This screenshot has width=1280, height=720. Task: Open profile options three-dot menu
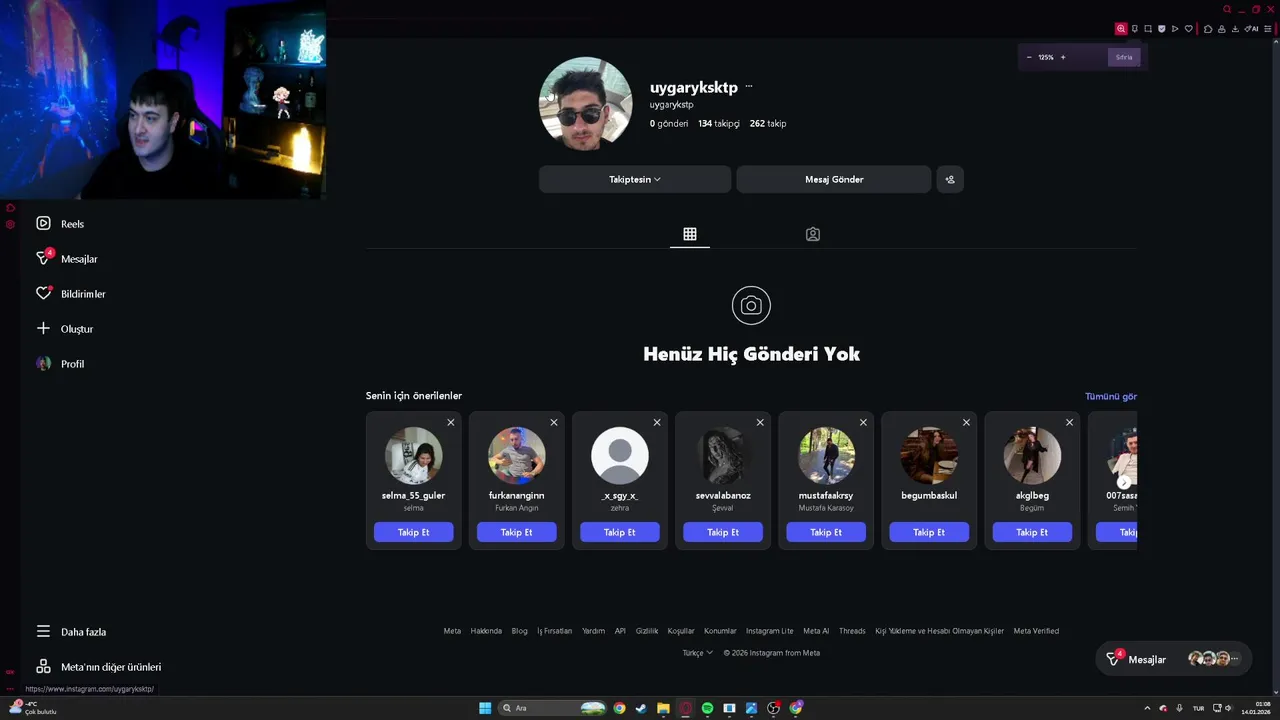pos(749,87)
